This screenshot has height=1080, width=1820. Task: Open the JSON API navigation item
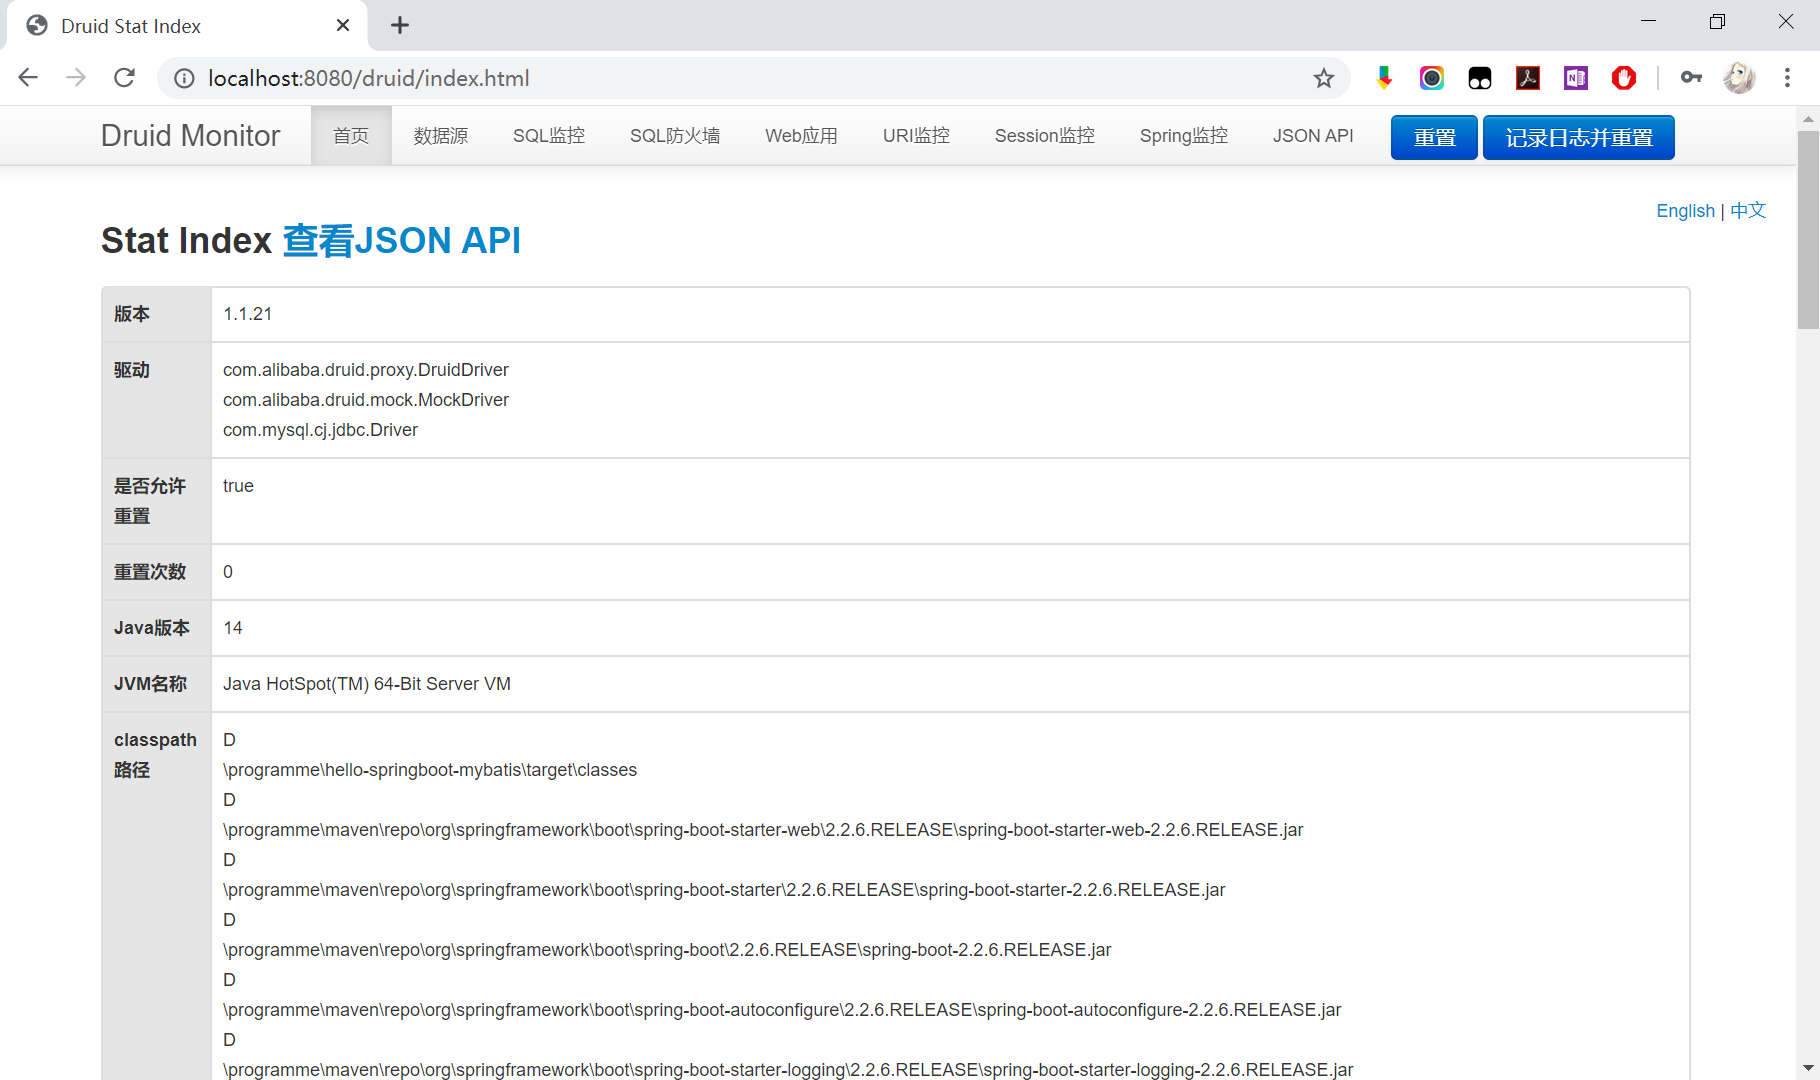point(1313,136)
